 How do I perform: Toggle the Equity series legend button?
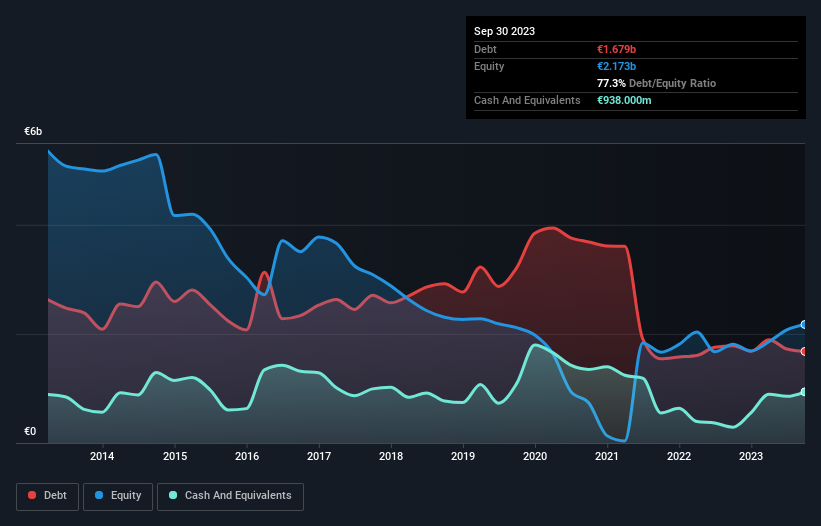click(x=118, y=496)
